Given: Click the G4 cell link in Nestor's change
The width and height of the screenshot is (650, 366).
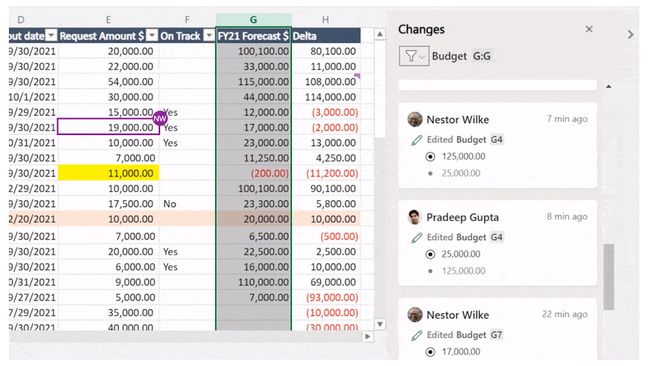Looking at the screenshot, I should (497, 140).
